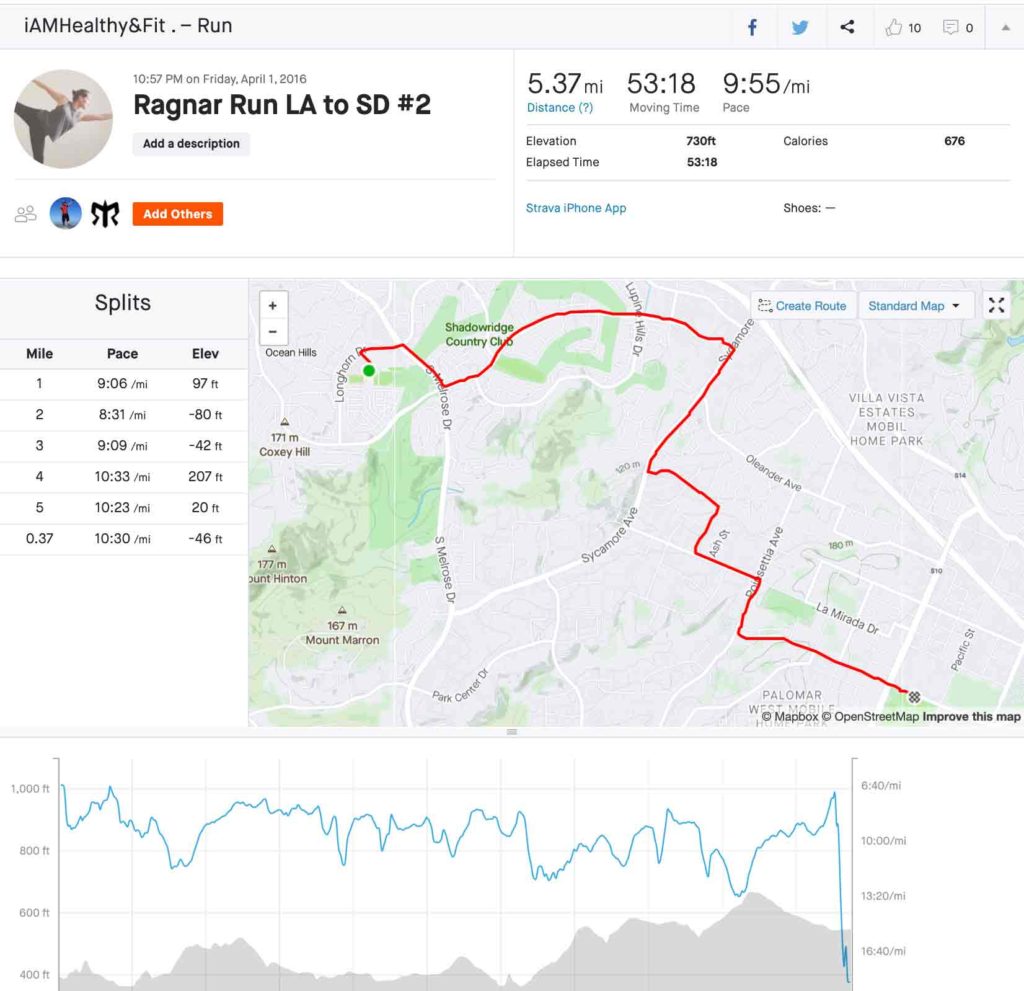This screenshot has height=991, width=1024.
Task: Open the Strava iPhone App link
Action: 576,208
